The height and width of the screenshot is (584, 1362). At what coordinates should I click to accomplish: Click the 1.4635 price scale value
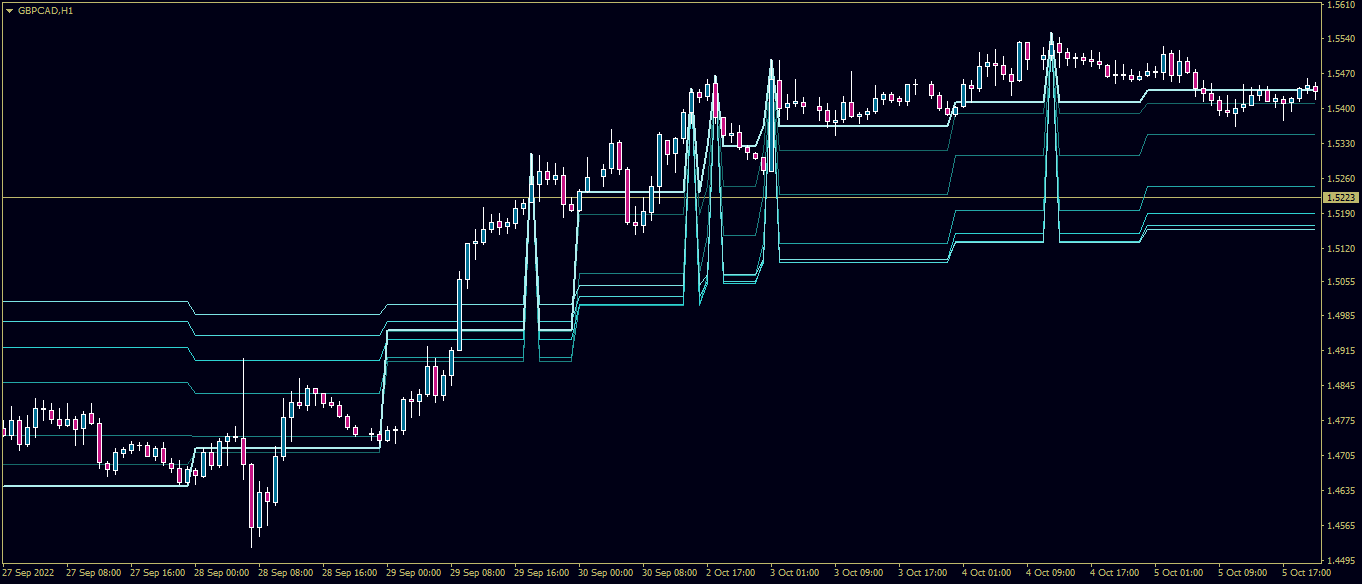pyautogui.click(x=1340, y=492)
